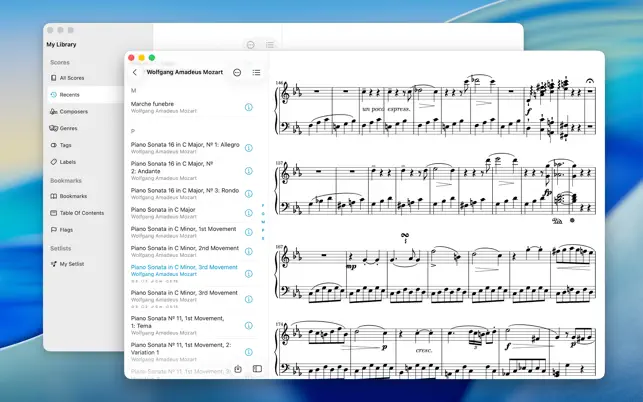Click the metronome icon at the list bottom
Viewport: 643px width, 402px height.
(238, 369)
